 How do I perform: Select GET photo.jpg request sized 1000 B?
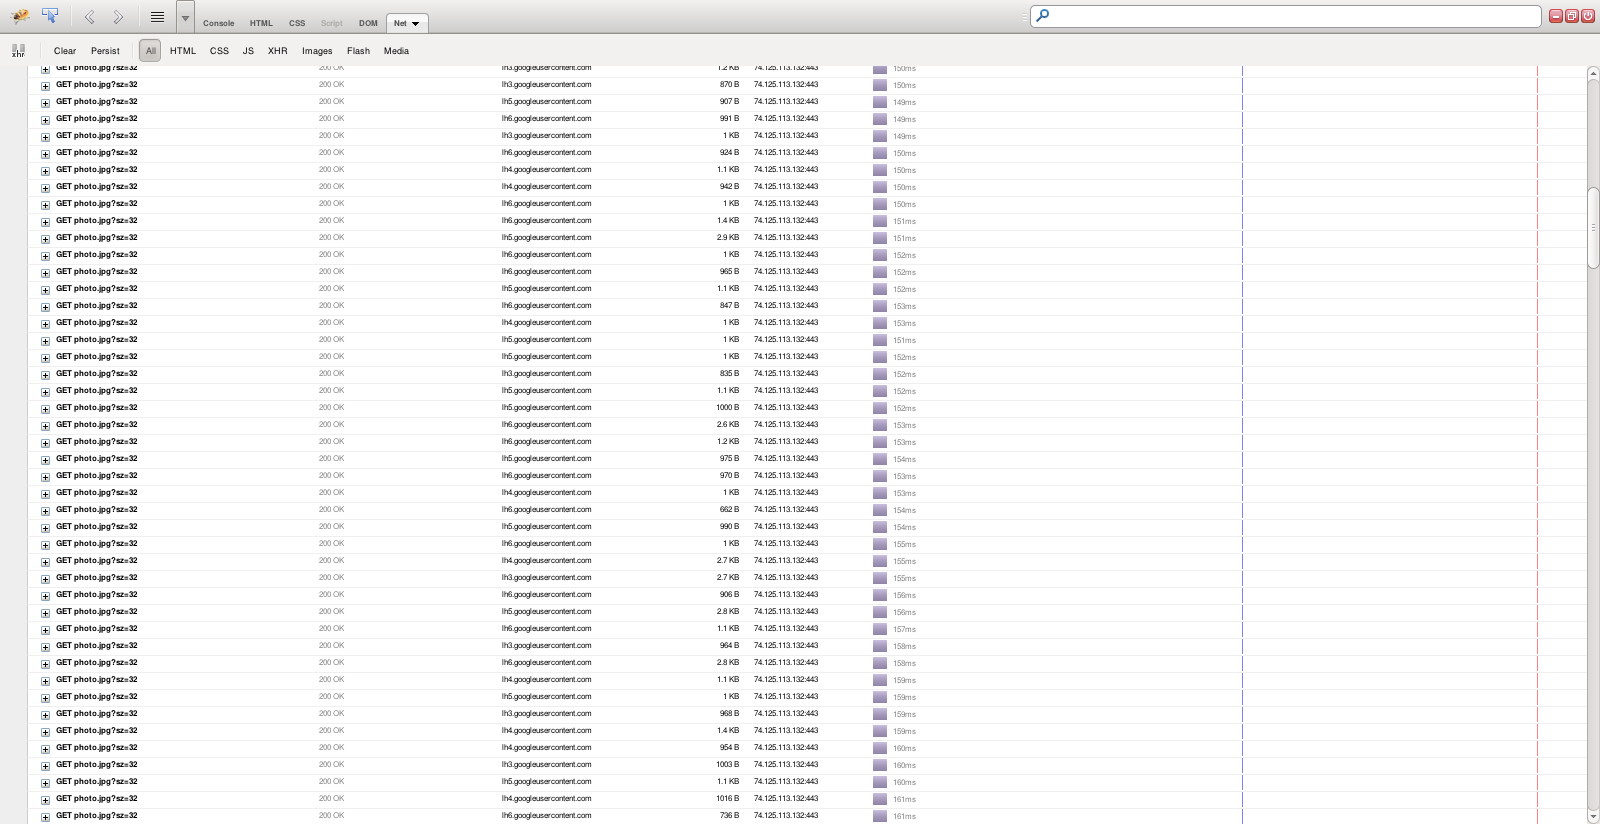(97, 408)
